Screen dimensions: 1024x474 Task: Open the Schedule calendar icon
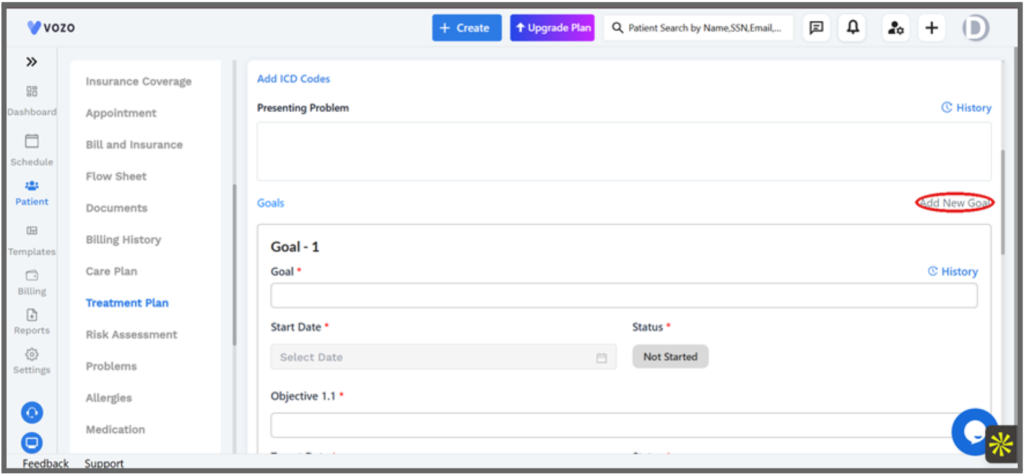[x=31, y=141]
